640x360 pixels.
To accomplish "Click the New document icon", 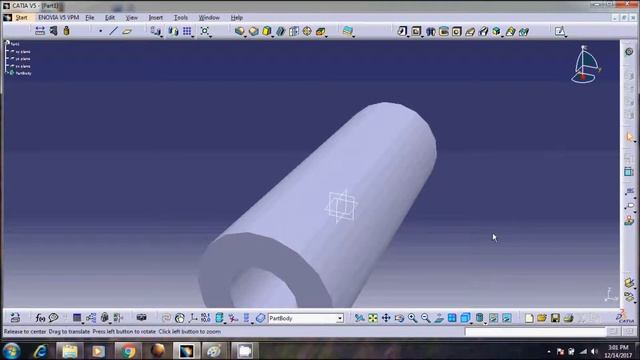I will [529, 318].
